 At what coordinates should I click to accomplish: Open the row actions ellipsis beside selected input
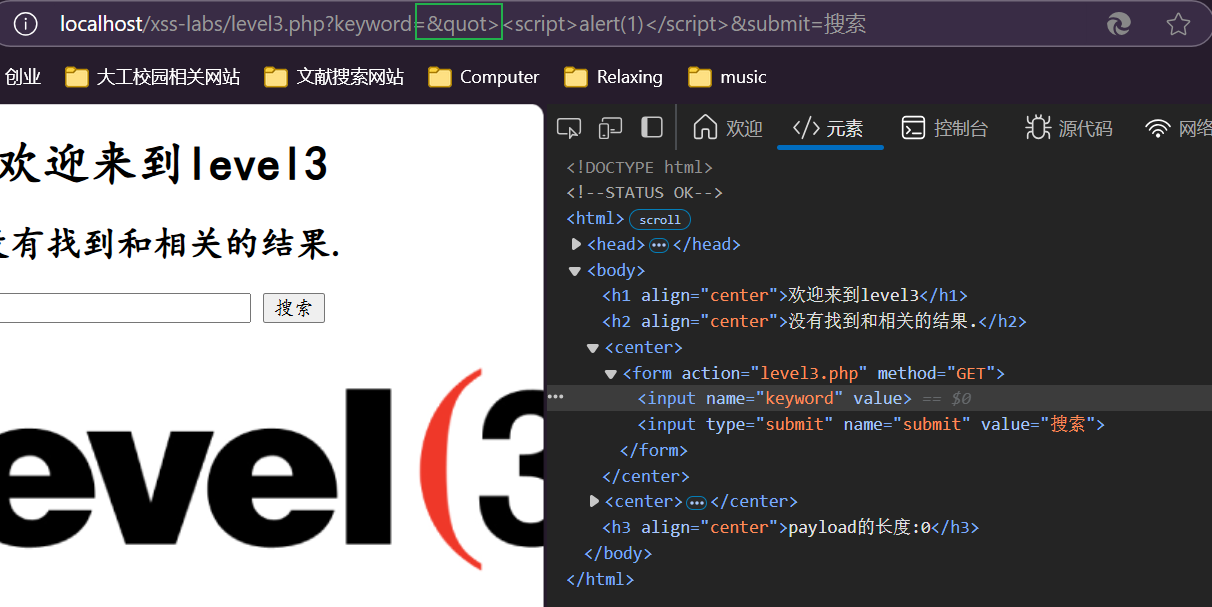(555, 398)
